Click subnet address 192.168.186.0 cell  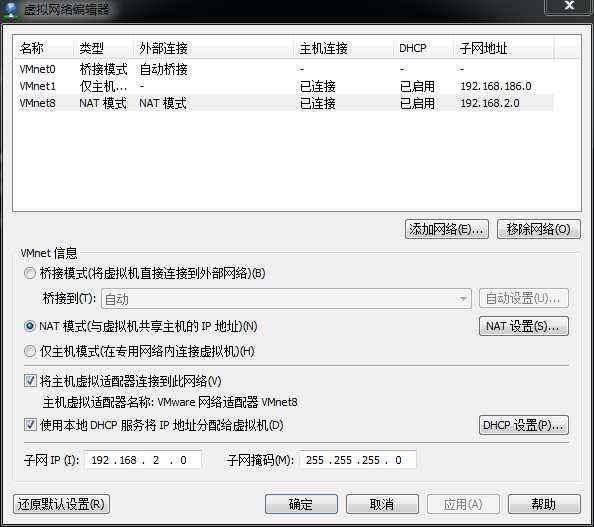tap(496, 86)
